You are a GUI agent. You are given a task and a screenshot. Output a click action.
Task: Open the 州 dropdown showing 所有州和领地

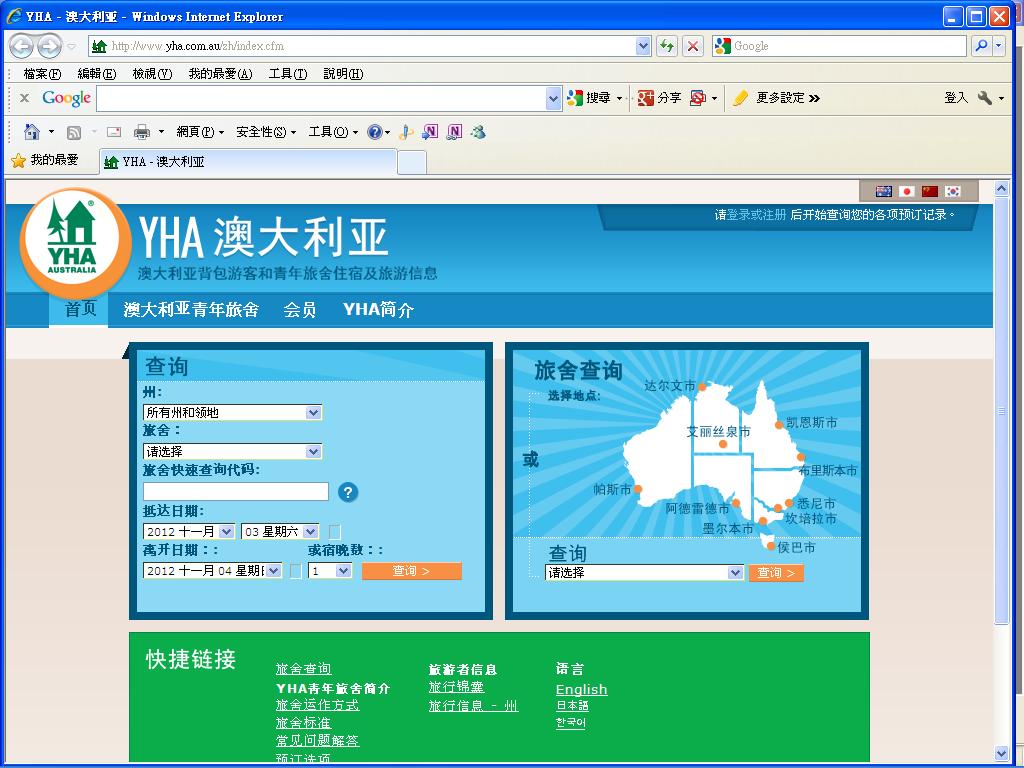pyautogui.click(x=232, y=413)
